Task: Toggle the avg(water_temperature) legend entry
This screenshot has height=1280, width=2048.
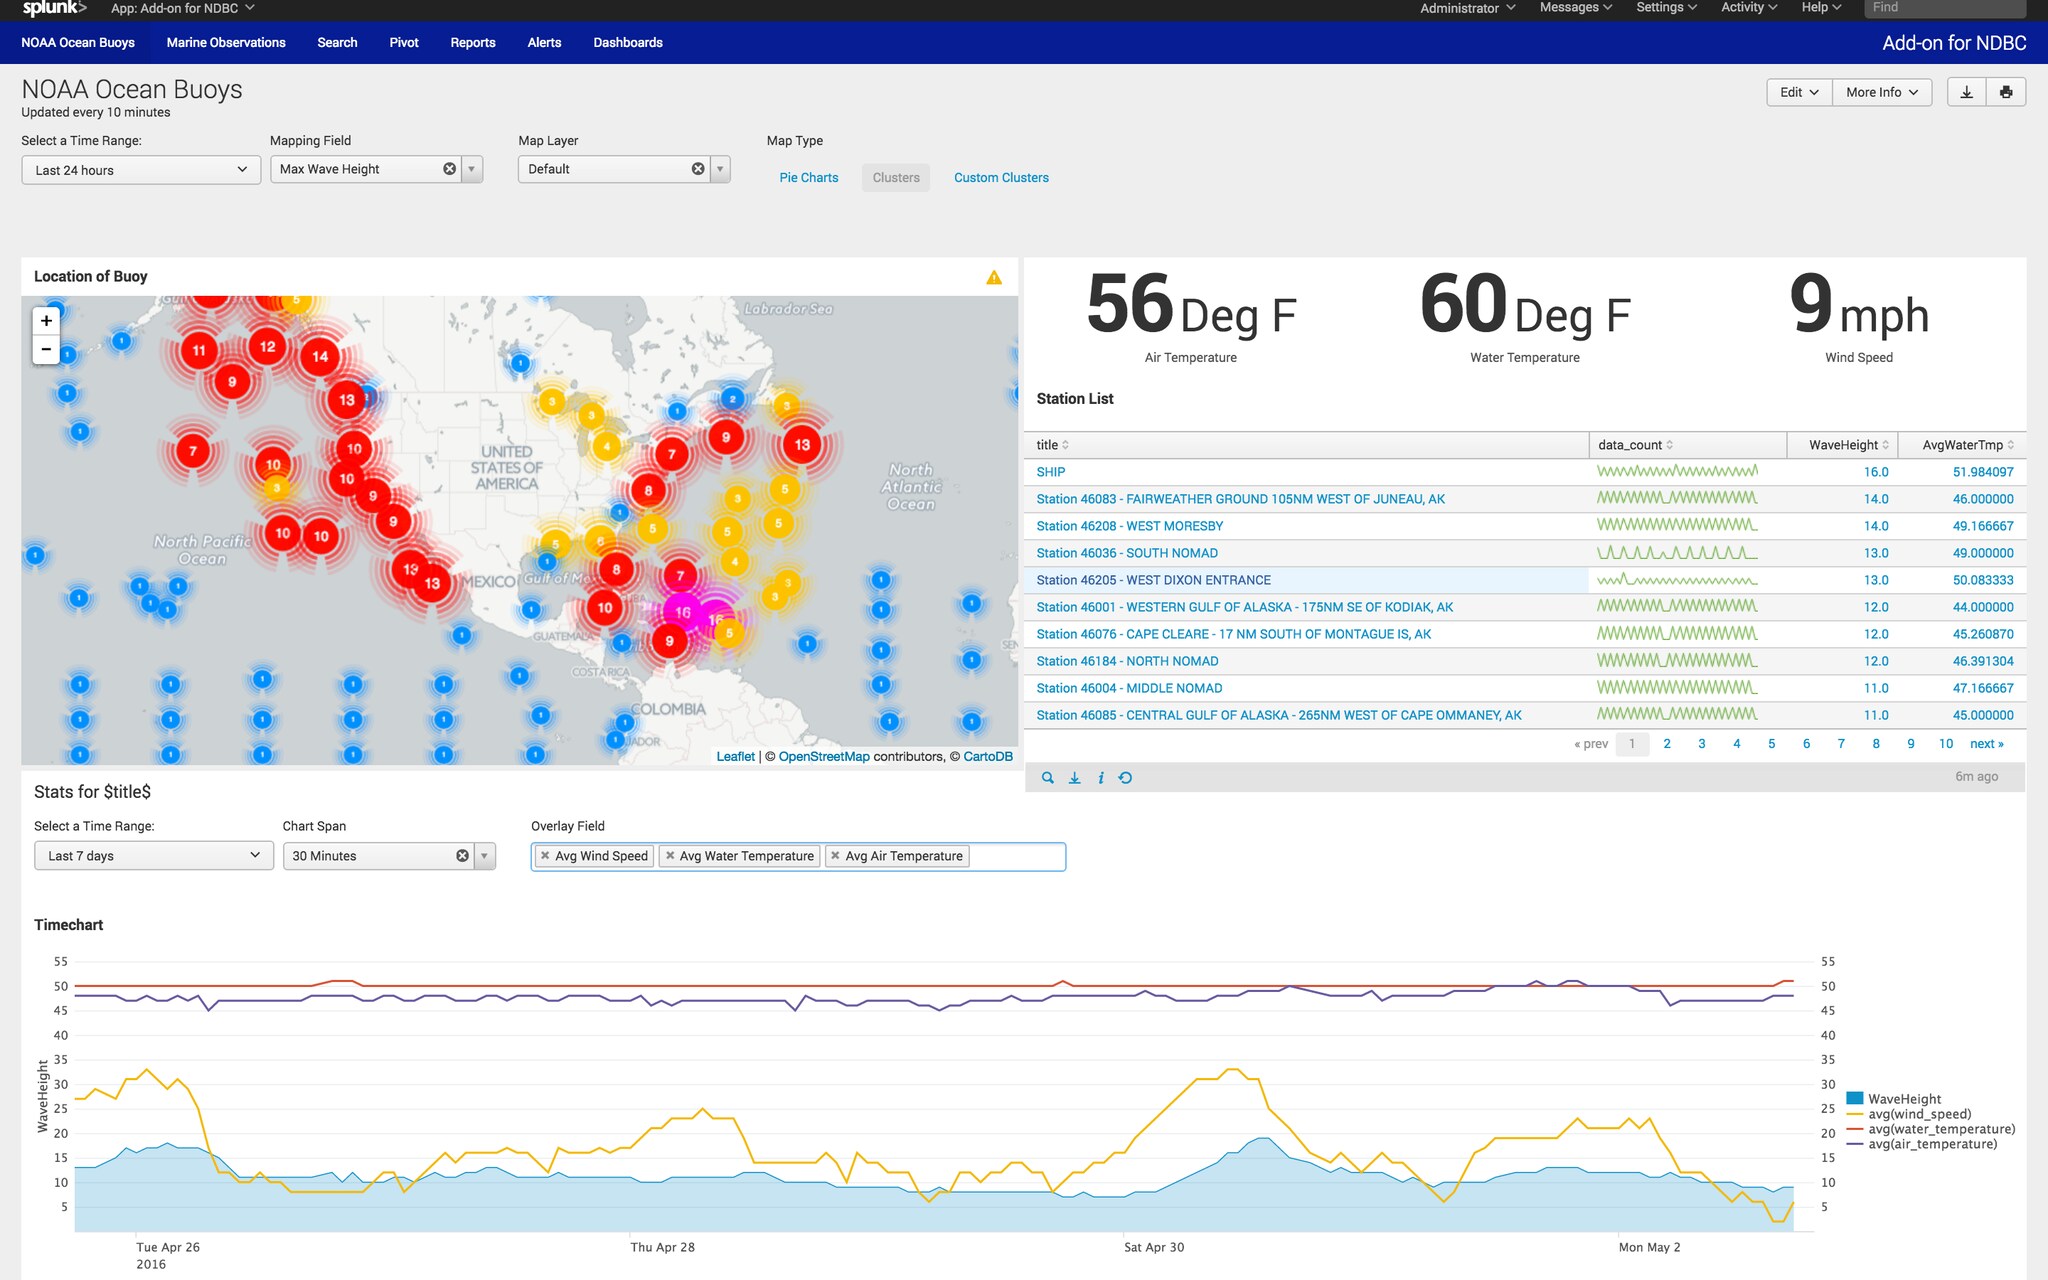Action: 1931,1129
